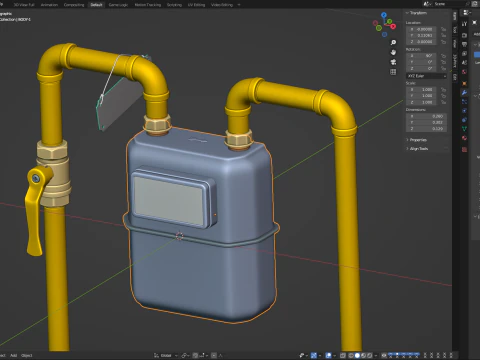The image size is (480, 360).
Task: Expand the Align Tools panel
Action: point(419,149)
